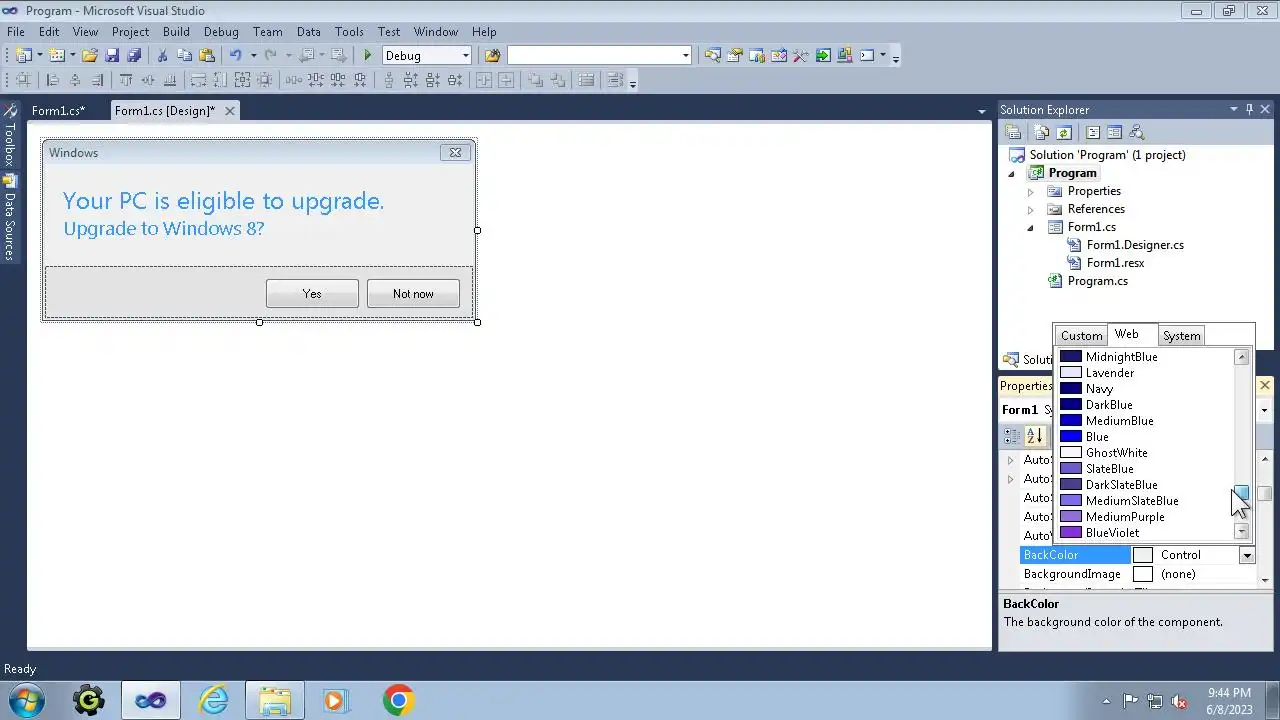Close the Form1.cs [Design] tab
This screenshot has width=1280, height=720.
tap(229, 111)
